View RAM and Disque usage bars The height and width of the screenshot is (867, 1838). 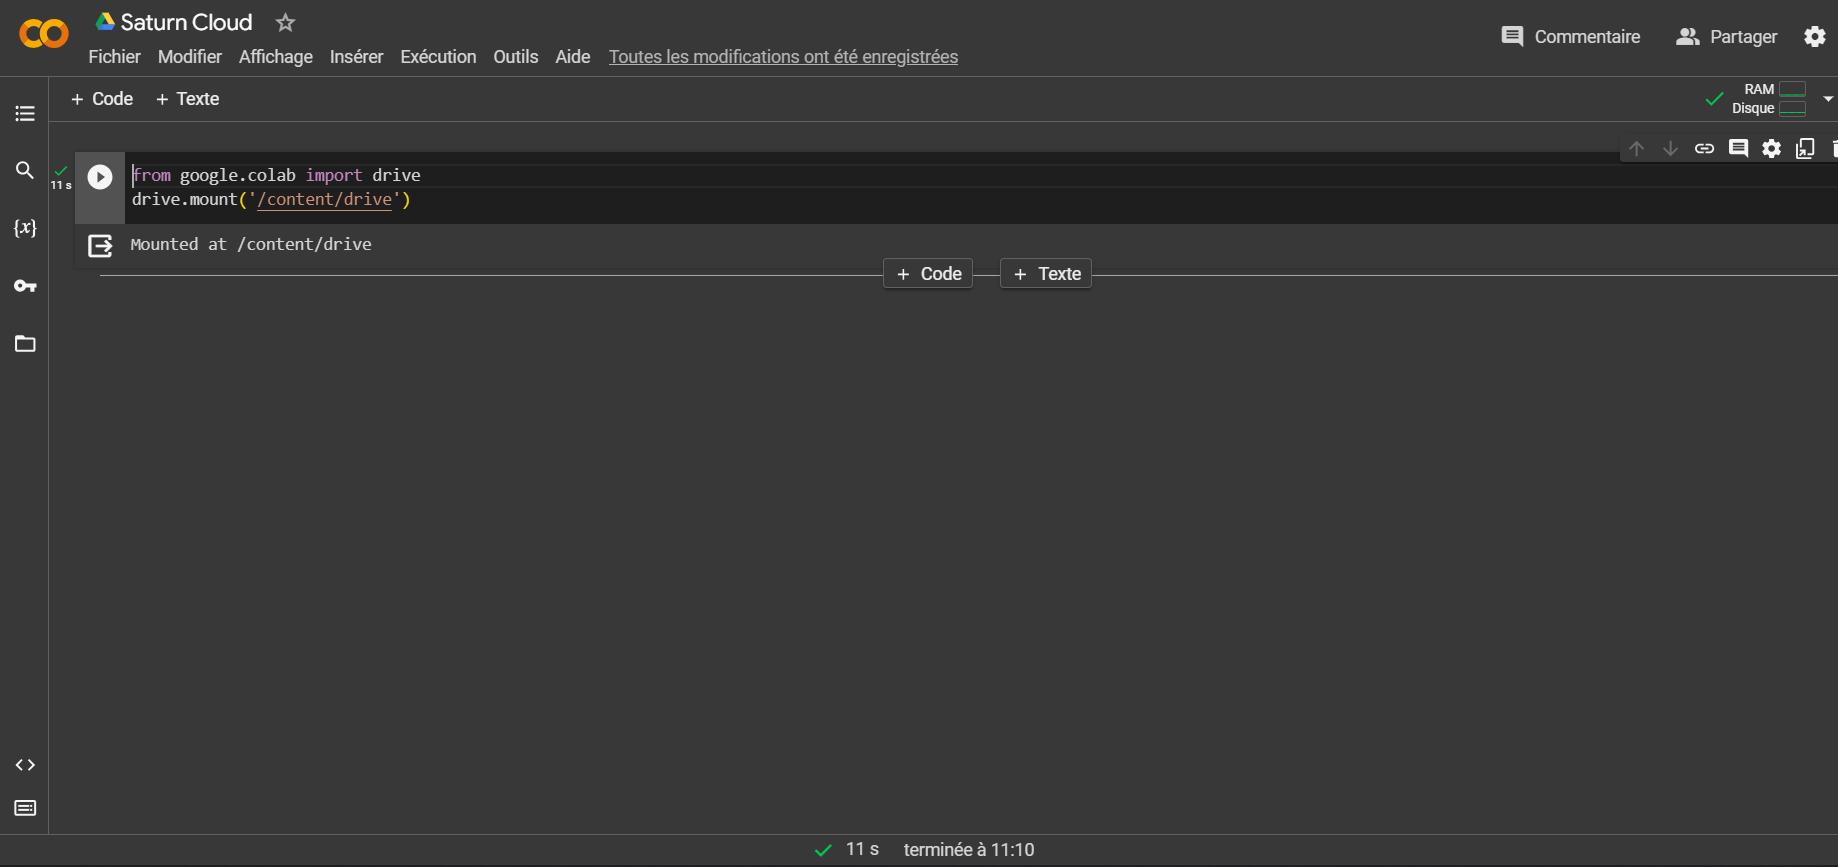(x=1769, y=99)
